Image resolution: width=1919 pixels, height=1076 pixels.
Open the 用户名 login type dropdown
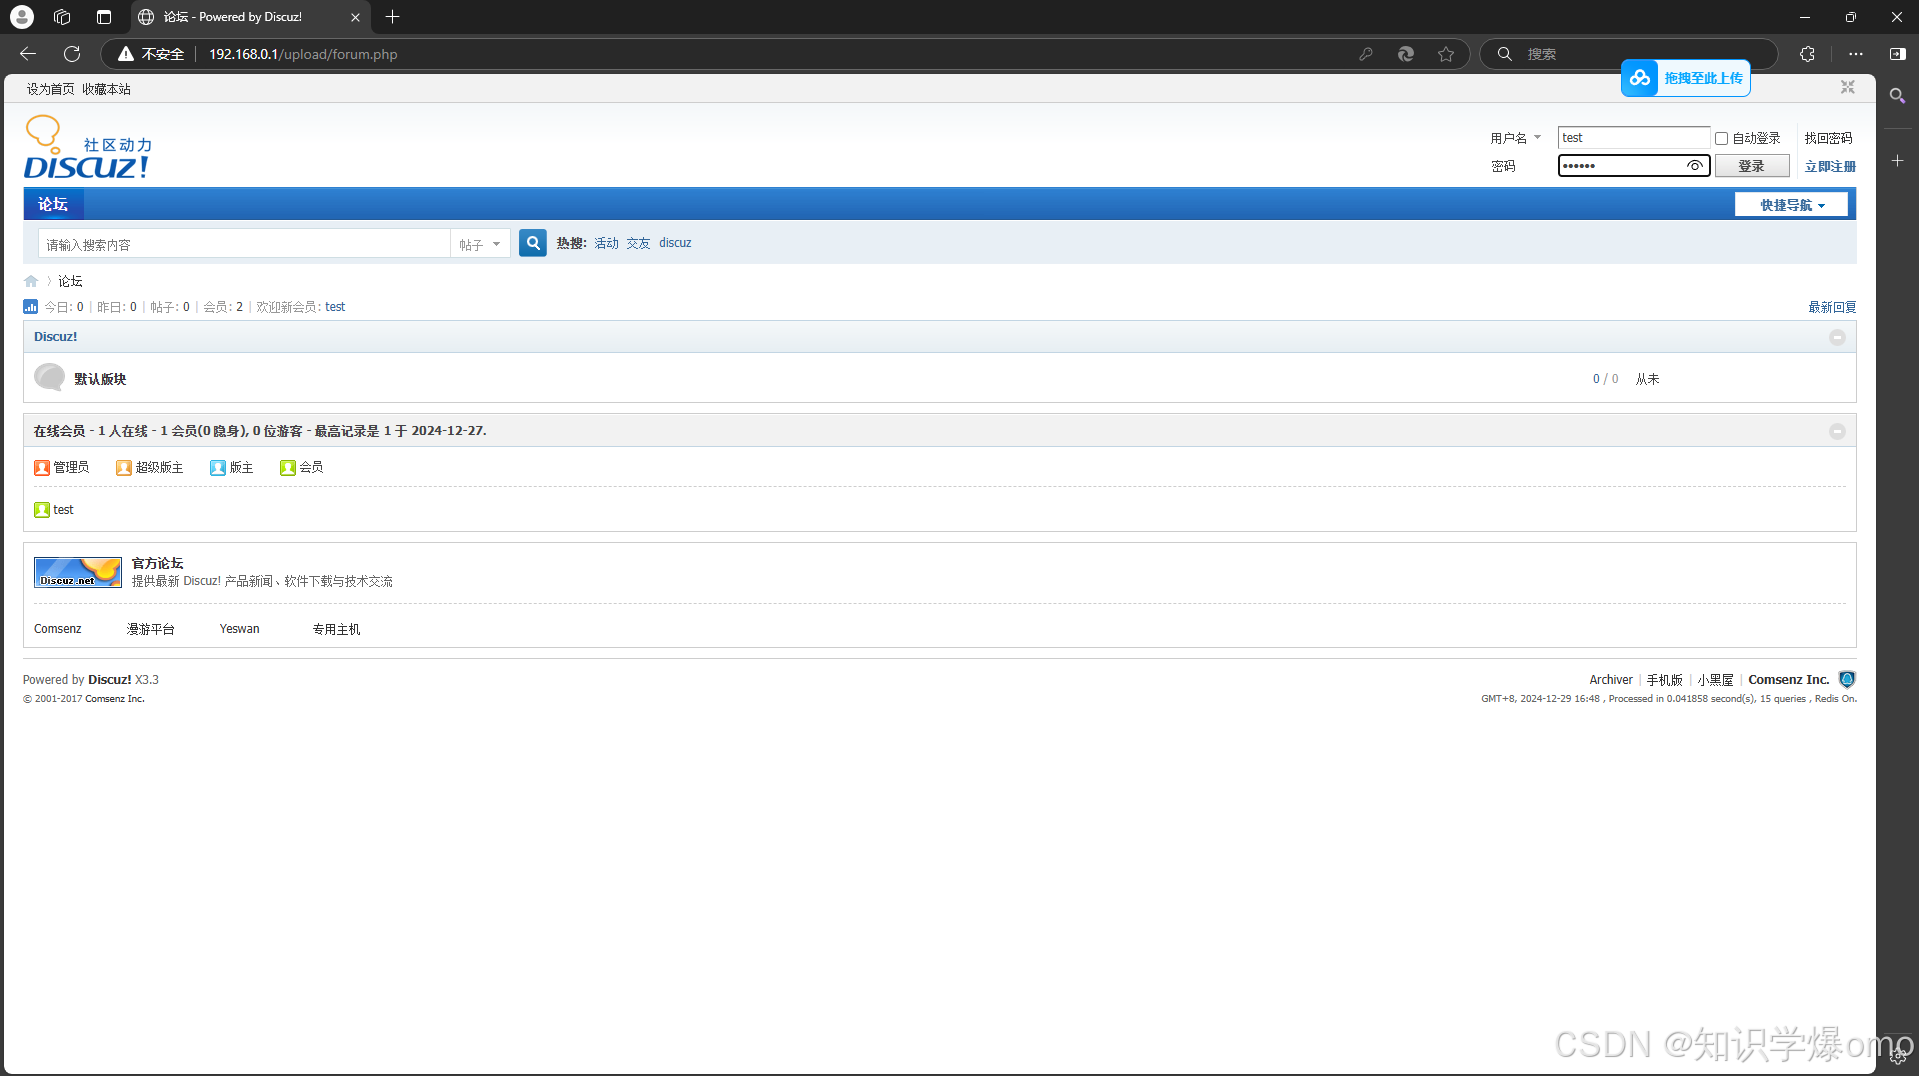tap(1515, 138)
